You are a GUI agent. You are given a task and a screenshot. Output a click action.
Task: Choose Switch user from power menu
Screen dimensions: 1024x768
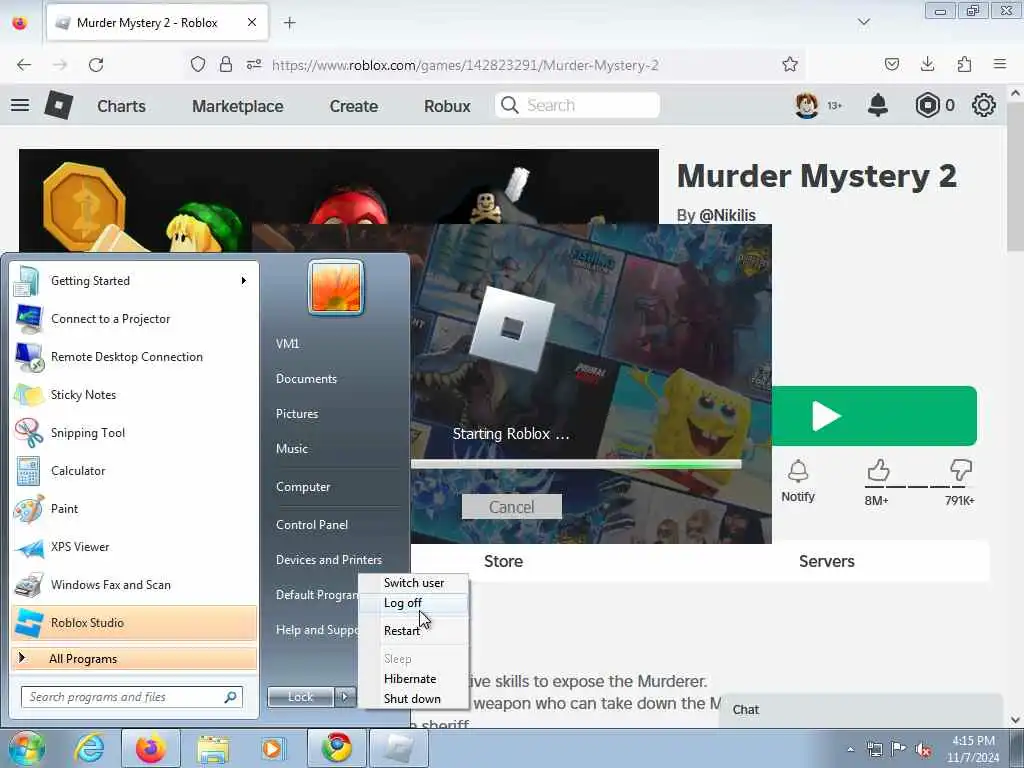(x=413, y=583)
